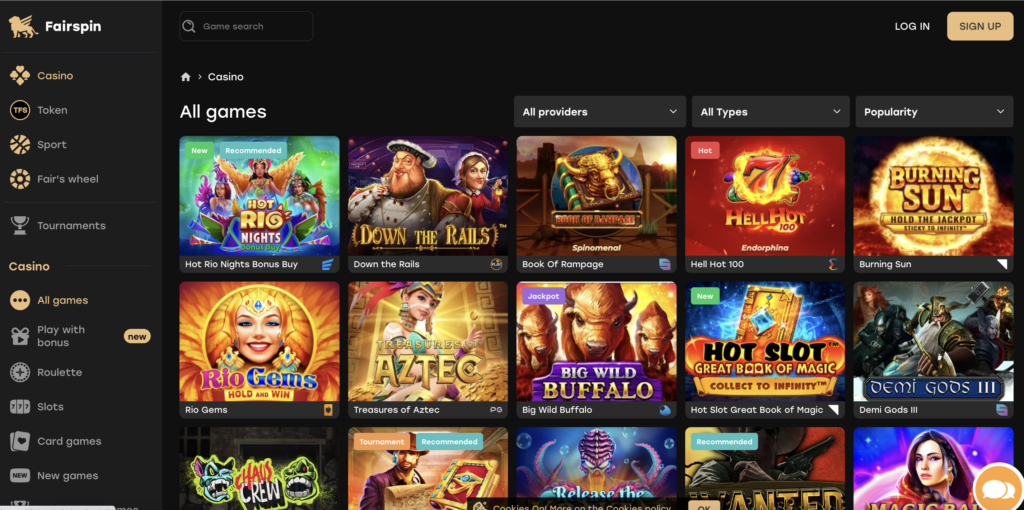Screen dimensions: 1024x510
Task: Go to Token page in sidebar
Action: [52, 110]
